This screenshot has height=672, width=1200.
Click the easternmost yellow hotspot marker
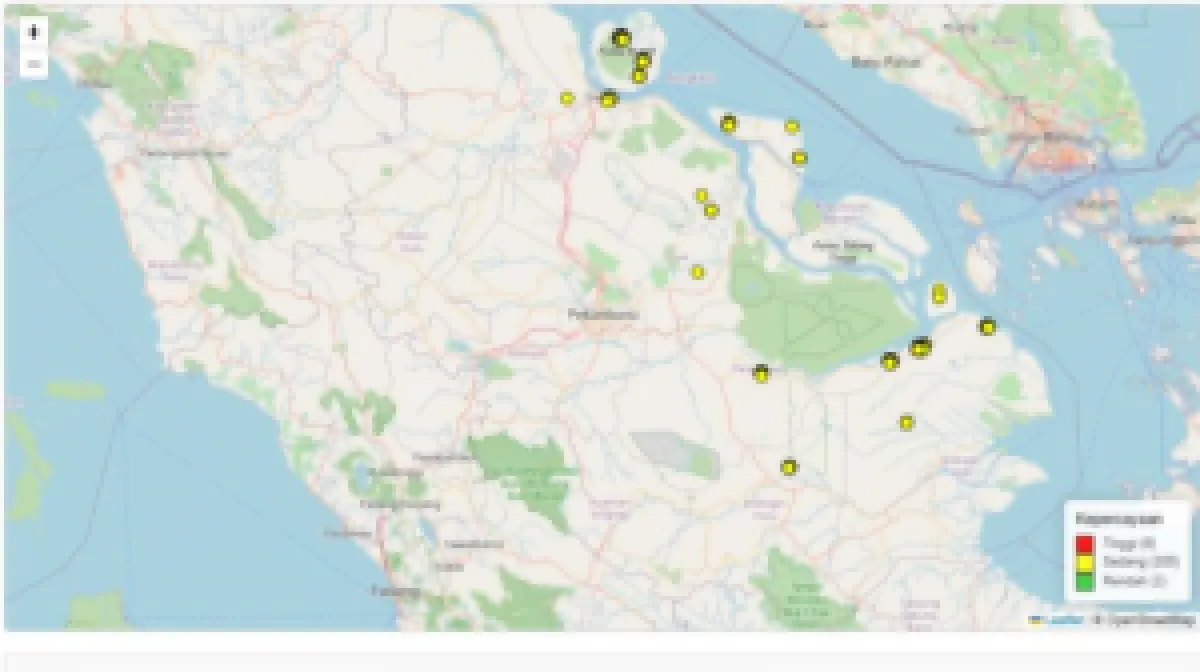[x=988, y=326]
